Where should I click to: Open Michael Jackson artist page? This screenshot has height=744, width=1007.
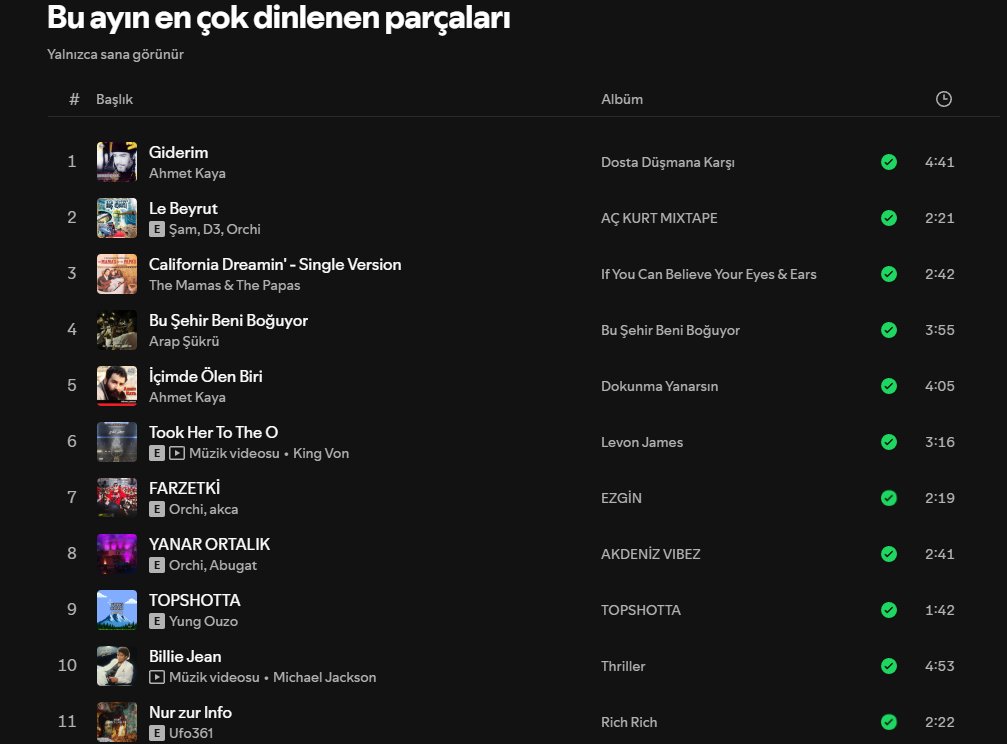pos(324,677)
